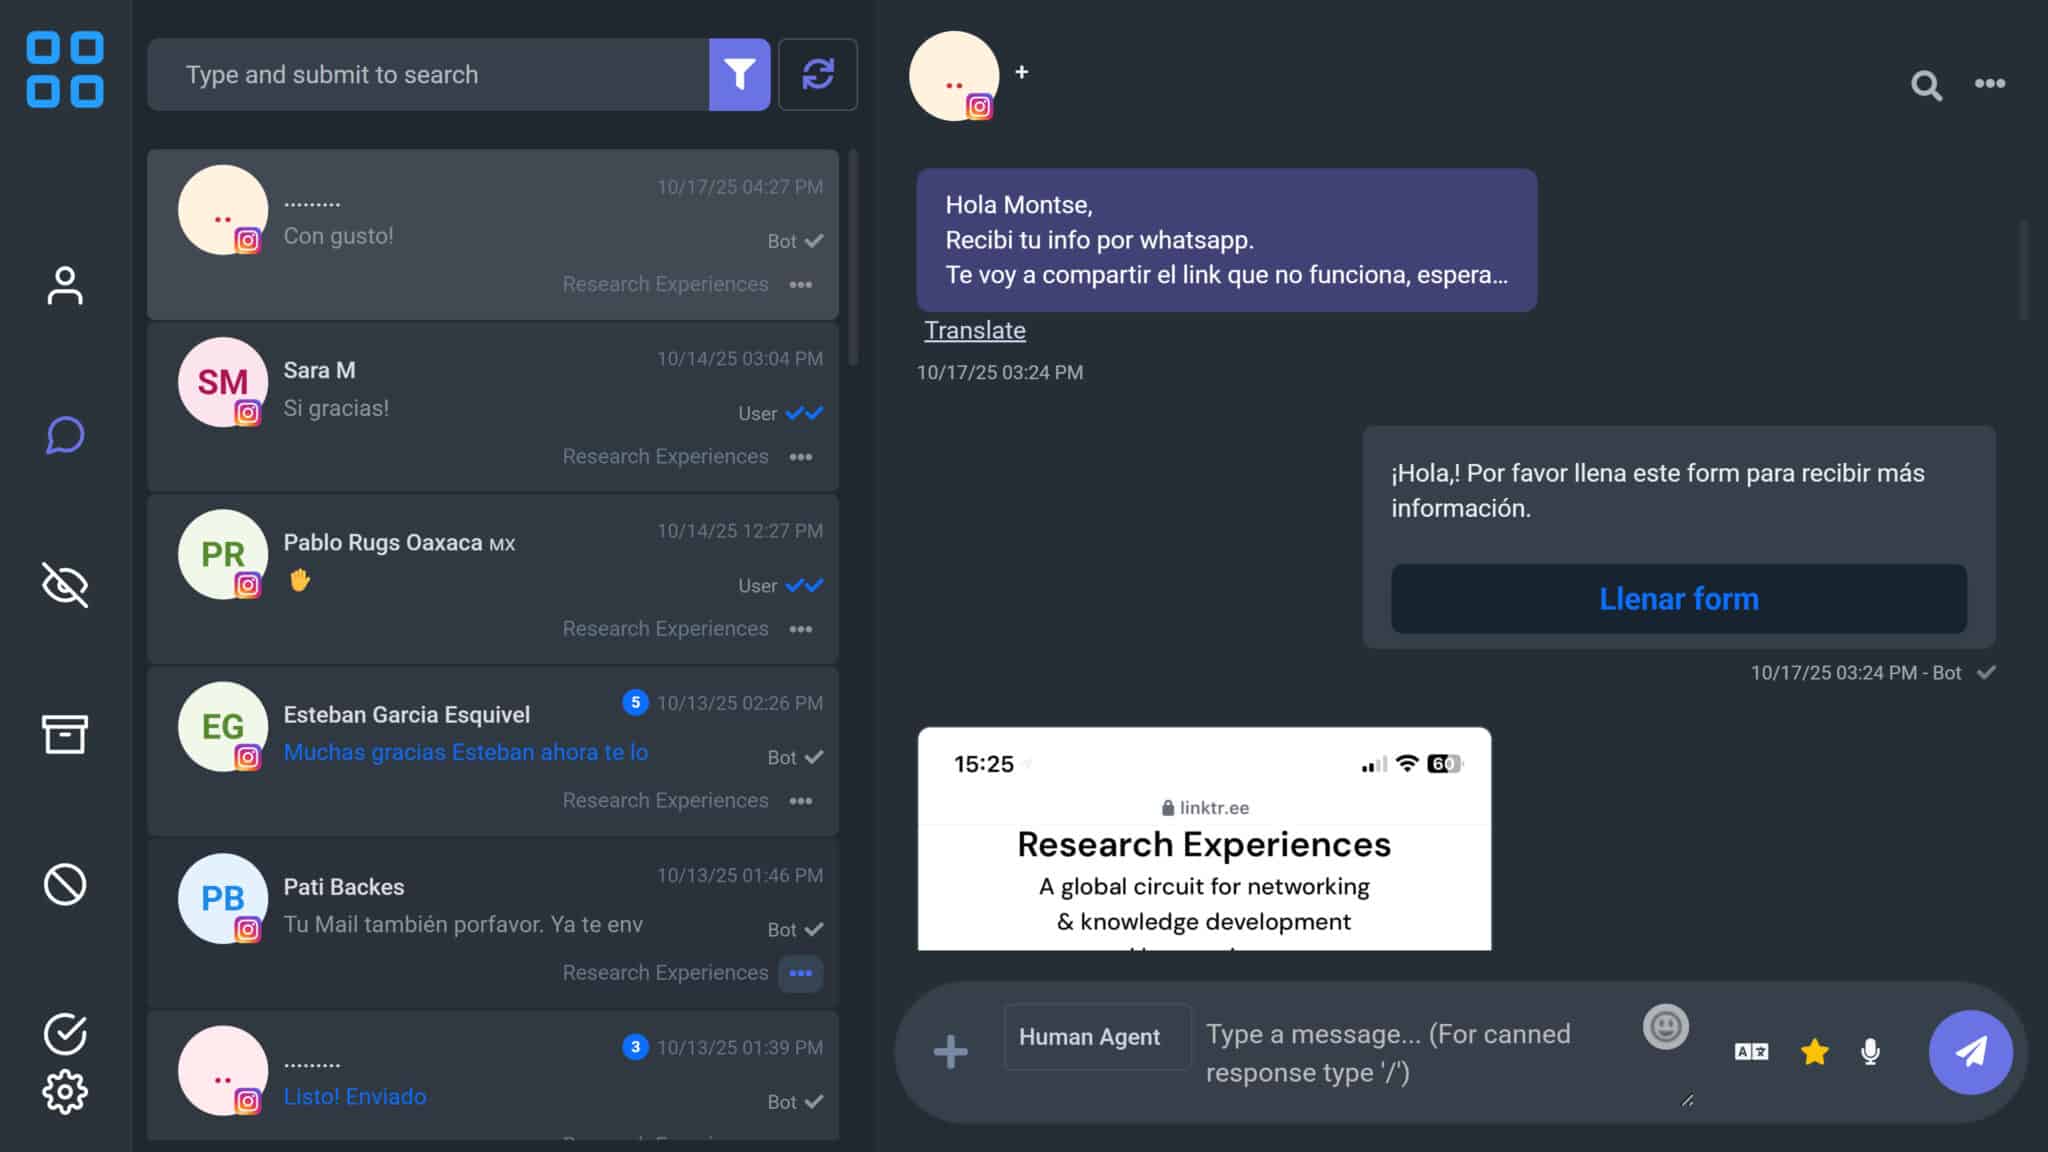
Task: Open chat options three-dot menu top right
Action: click(x=1989, y=84)
